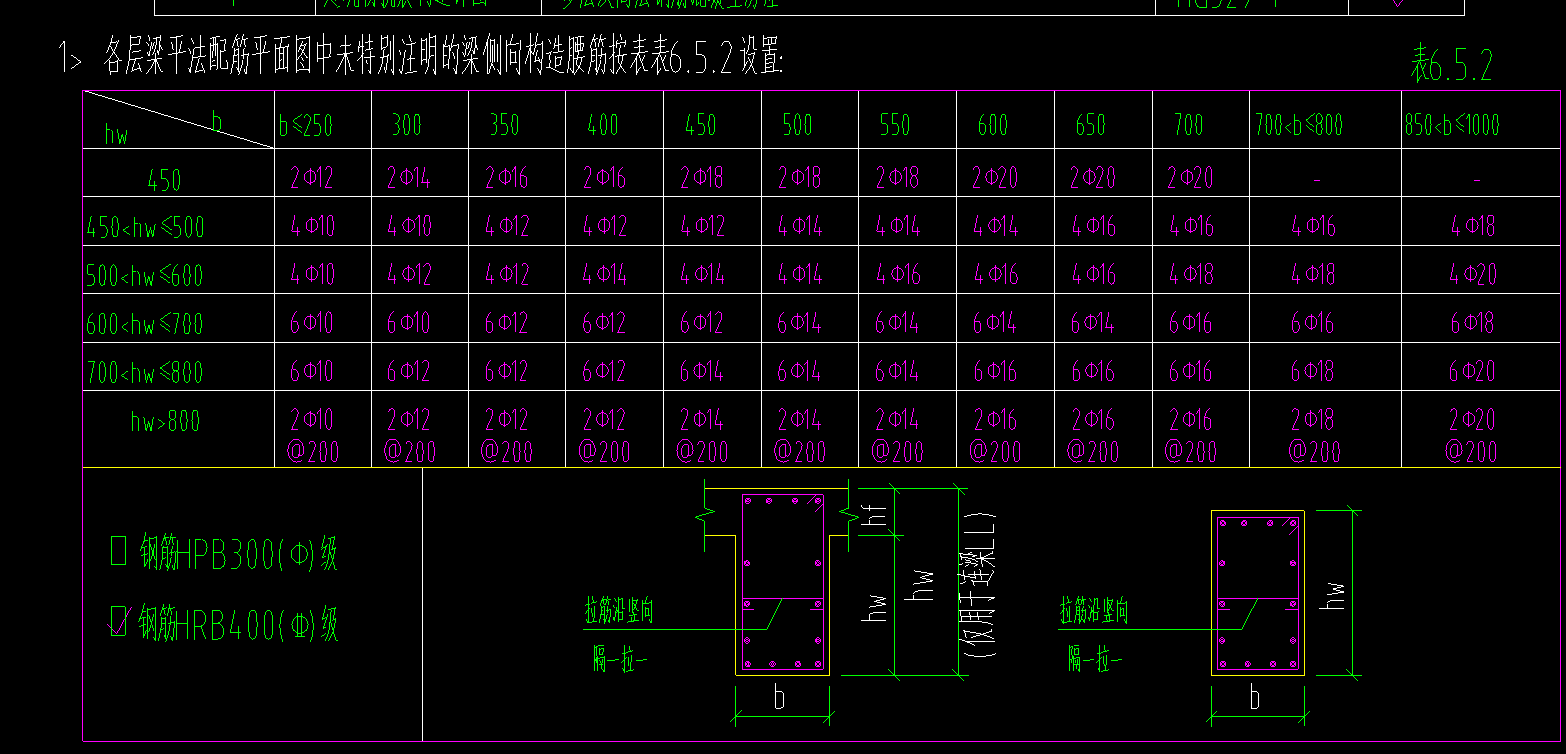Select the table label 表6.5.2 at top right

click(1451, 65)
